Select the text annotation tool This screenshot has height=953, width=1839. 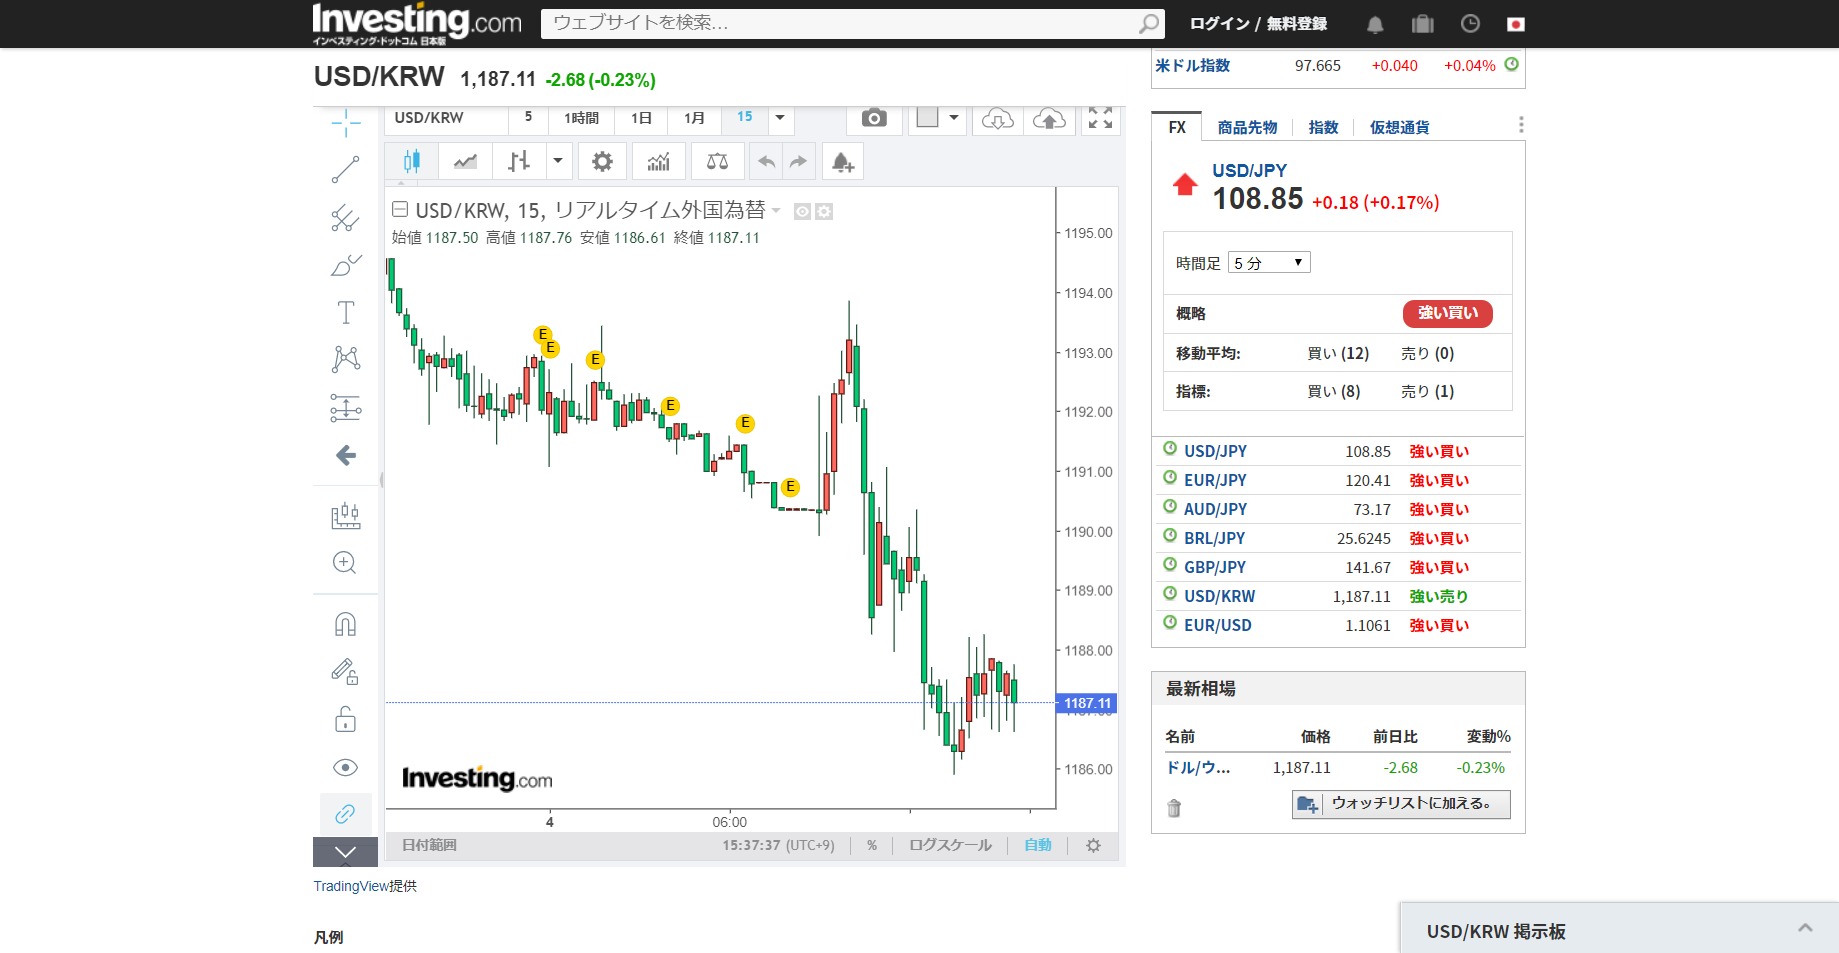[x=345, y=313]
